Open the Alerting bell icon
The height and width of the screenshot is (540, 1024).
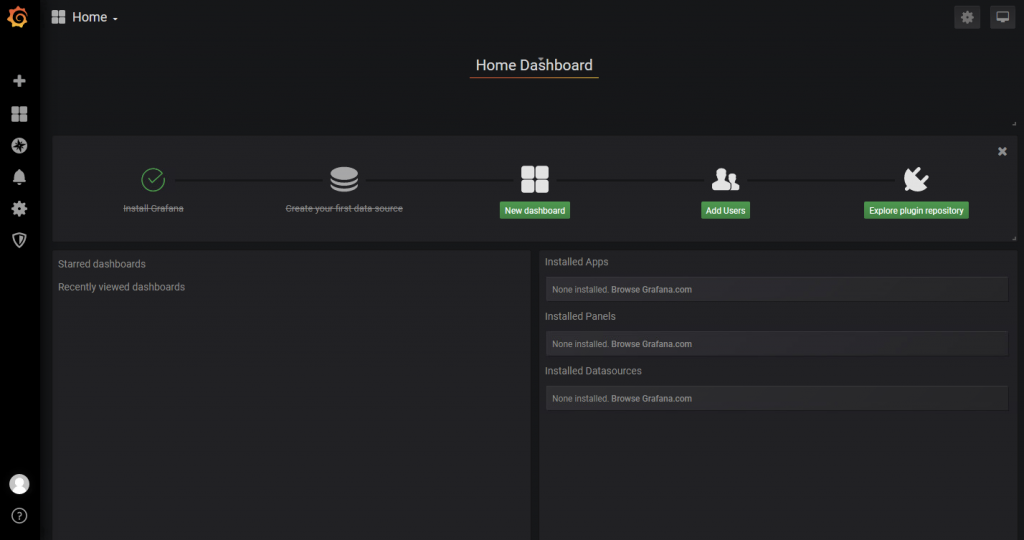pyautogui.click(x=19, y=177)
